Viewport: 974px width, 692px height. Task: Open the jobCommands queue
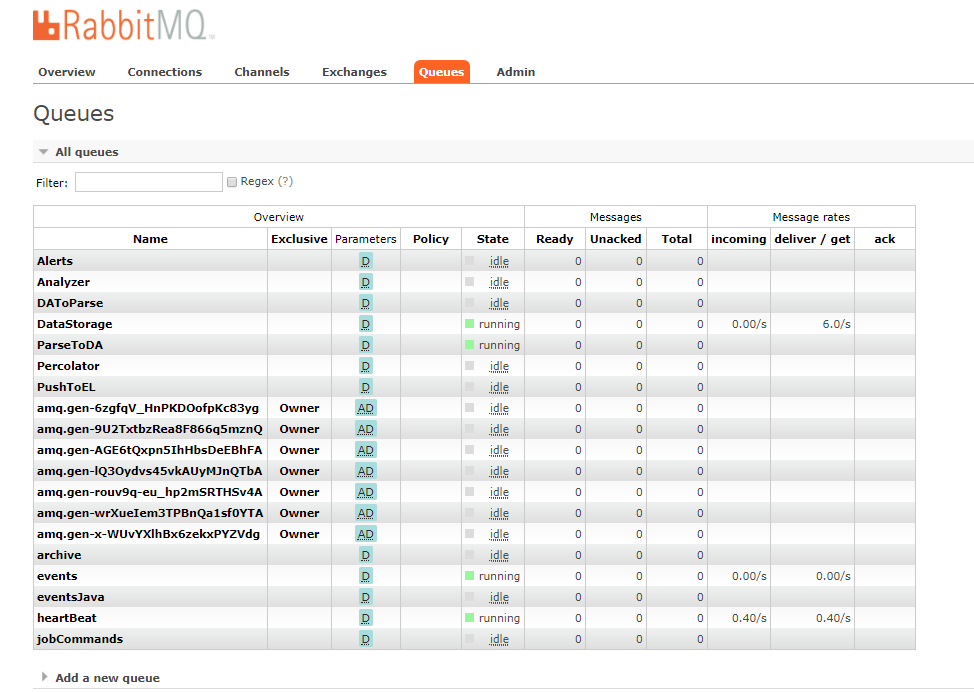pos(80,639)
